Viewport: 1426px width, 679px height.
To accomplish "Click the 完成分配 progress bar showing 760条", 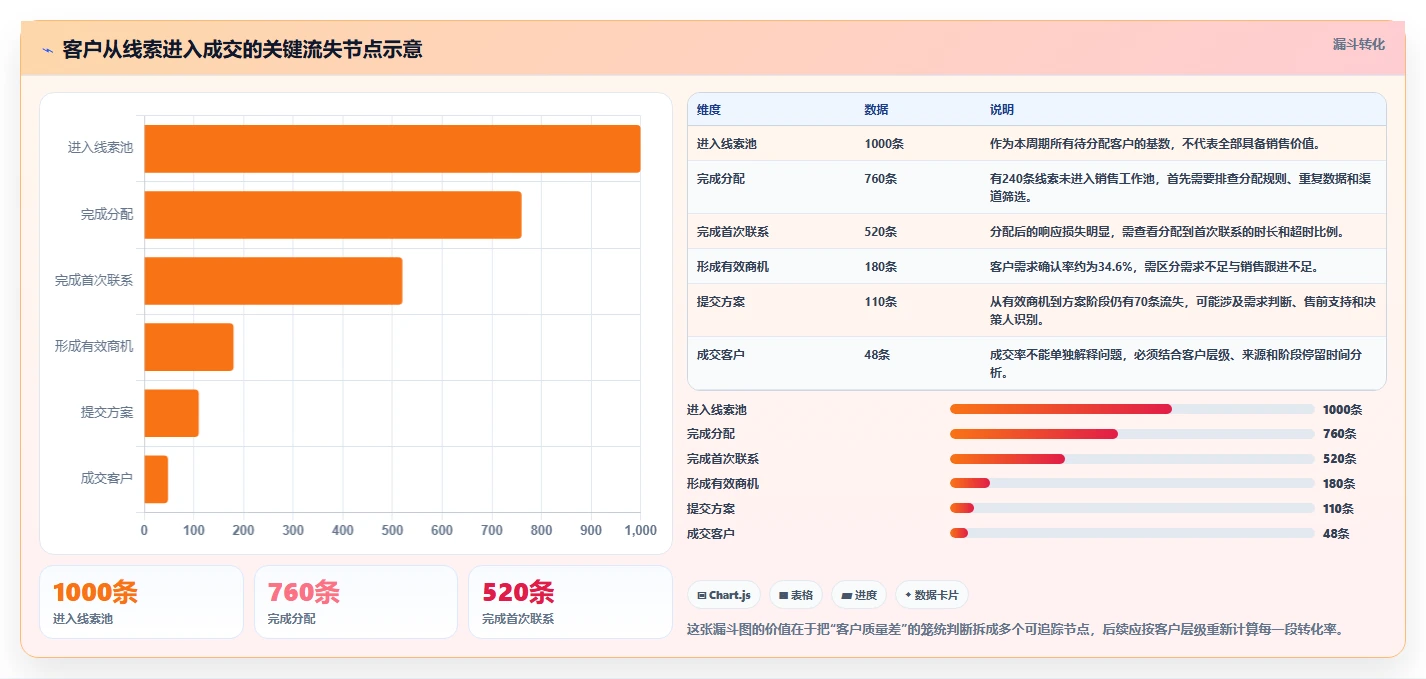I will click(x=1132, y=434).
